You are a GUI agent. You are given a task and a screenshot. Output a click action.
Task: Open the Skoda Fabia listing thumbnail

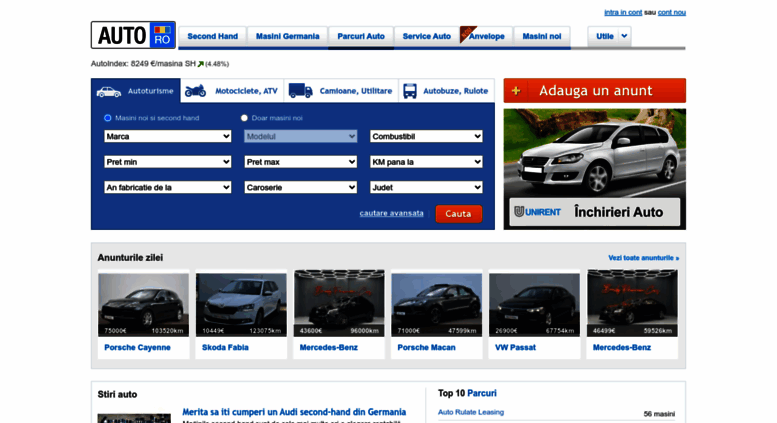[241, 303]
